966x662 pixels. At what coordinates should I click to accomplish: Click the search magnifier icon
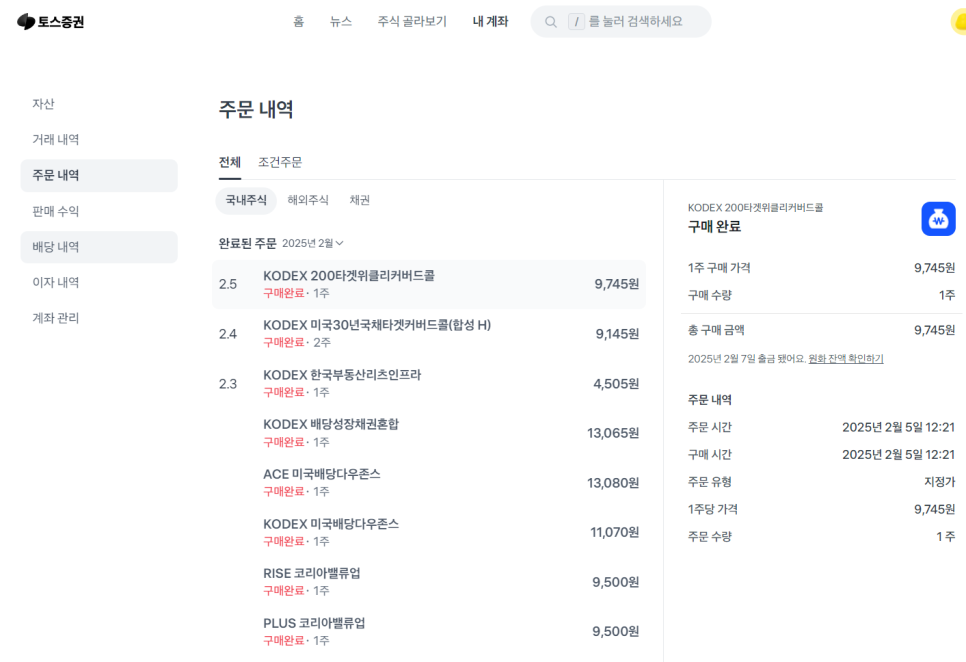pos(551,22)
